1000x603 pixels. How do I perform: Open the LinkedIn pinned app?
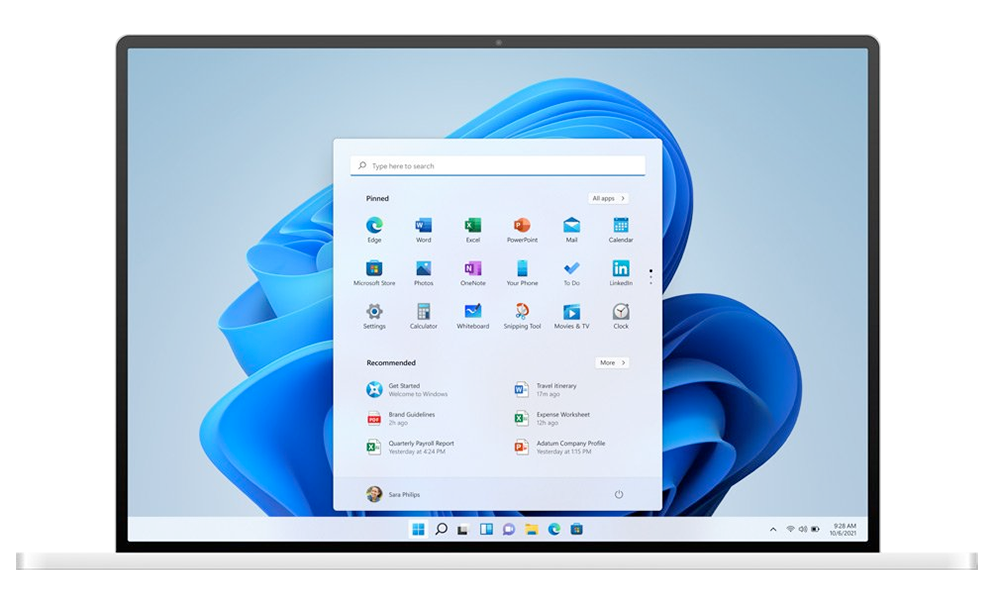[x=621, y=272]
